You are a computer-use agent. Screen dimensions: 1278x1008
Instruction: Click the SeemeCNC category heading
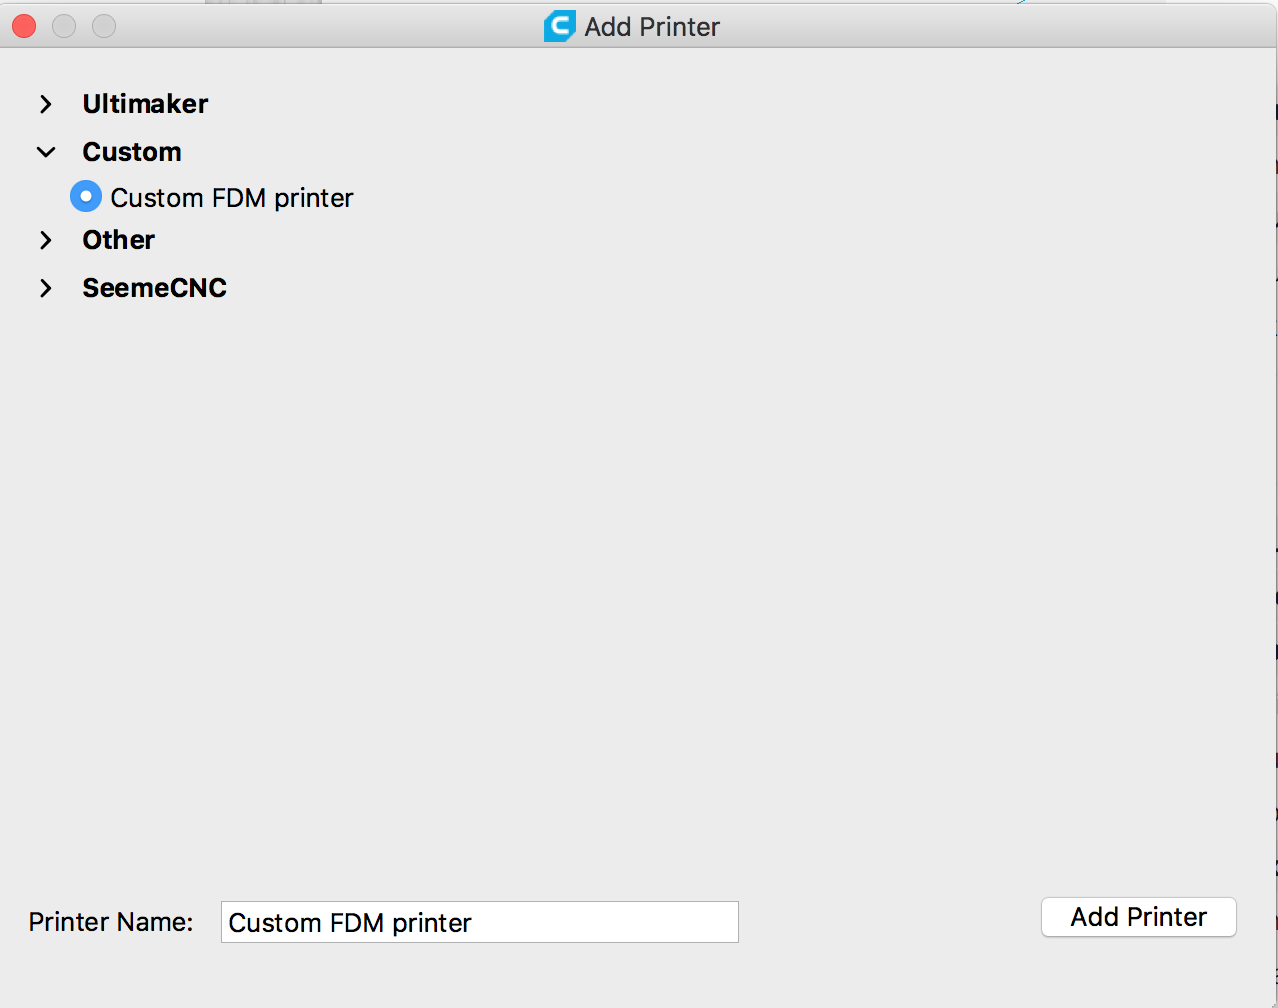coord(155,288)
